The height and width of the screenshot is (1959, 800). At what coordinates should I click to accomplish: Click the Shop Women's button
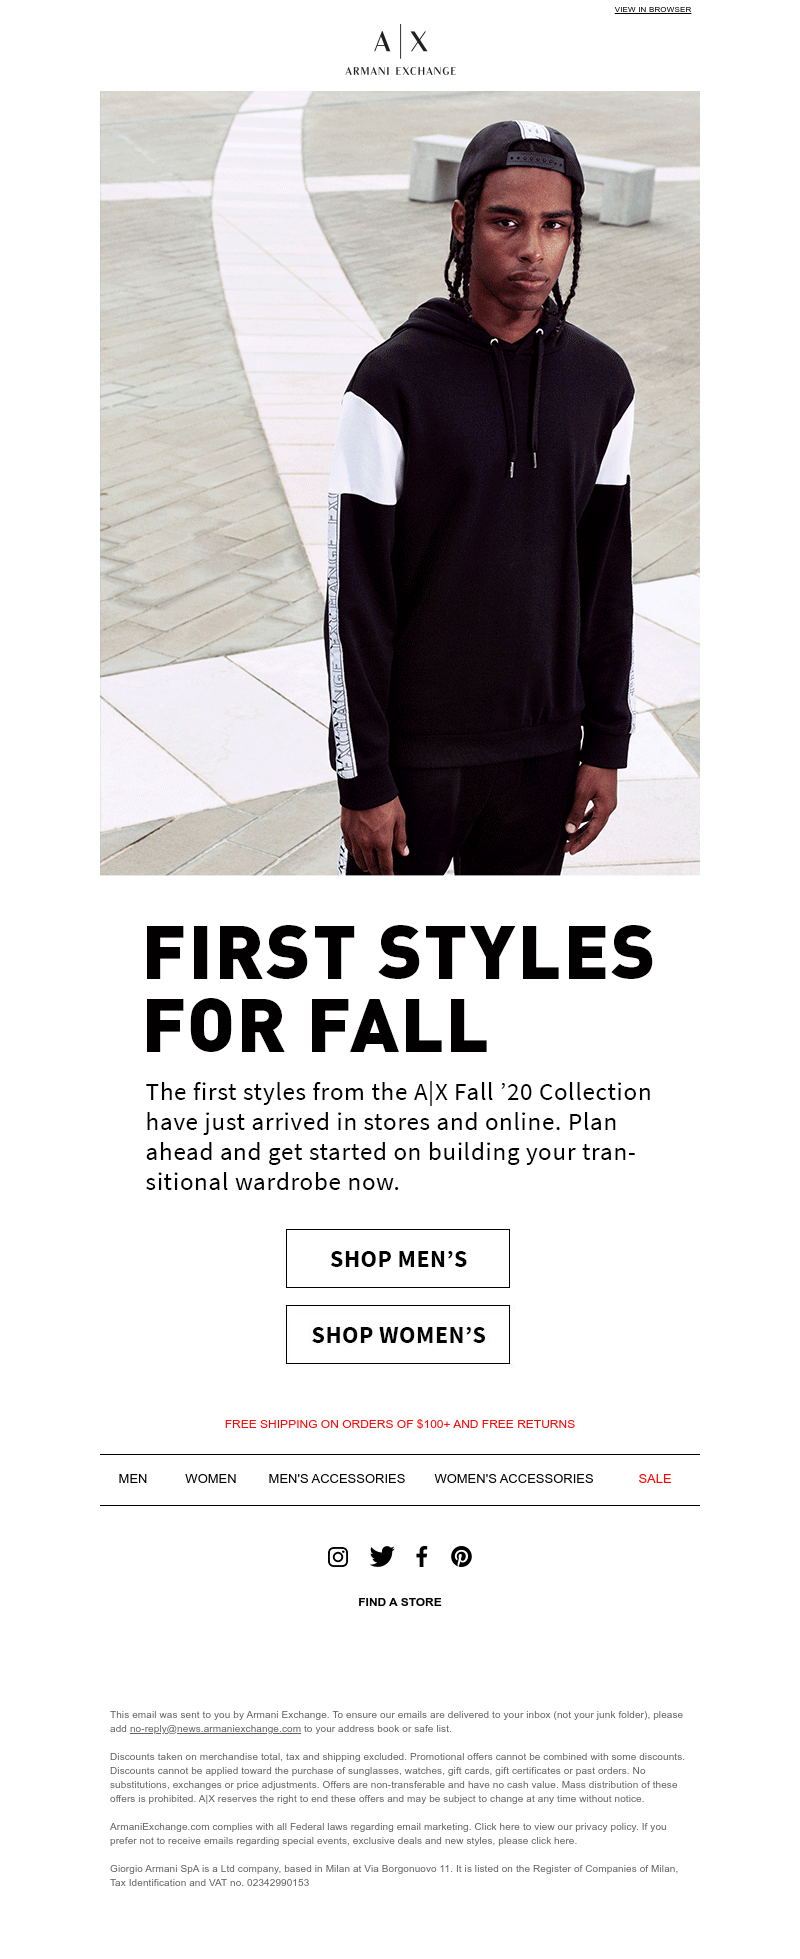[398, 1334]
